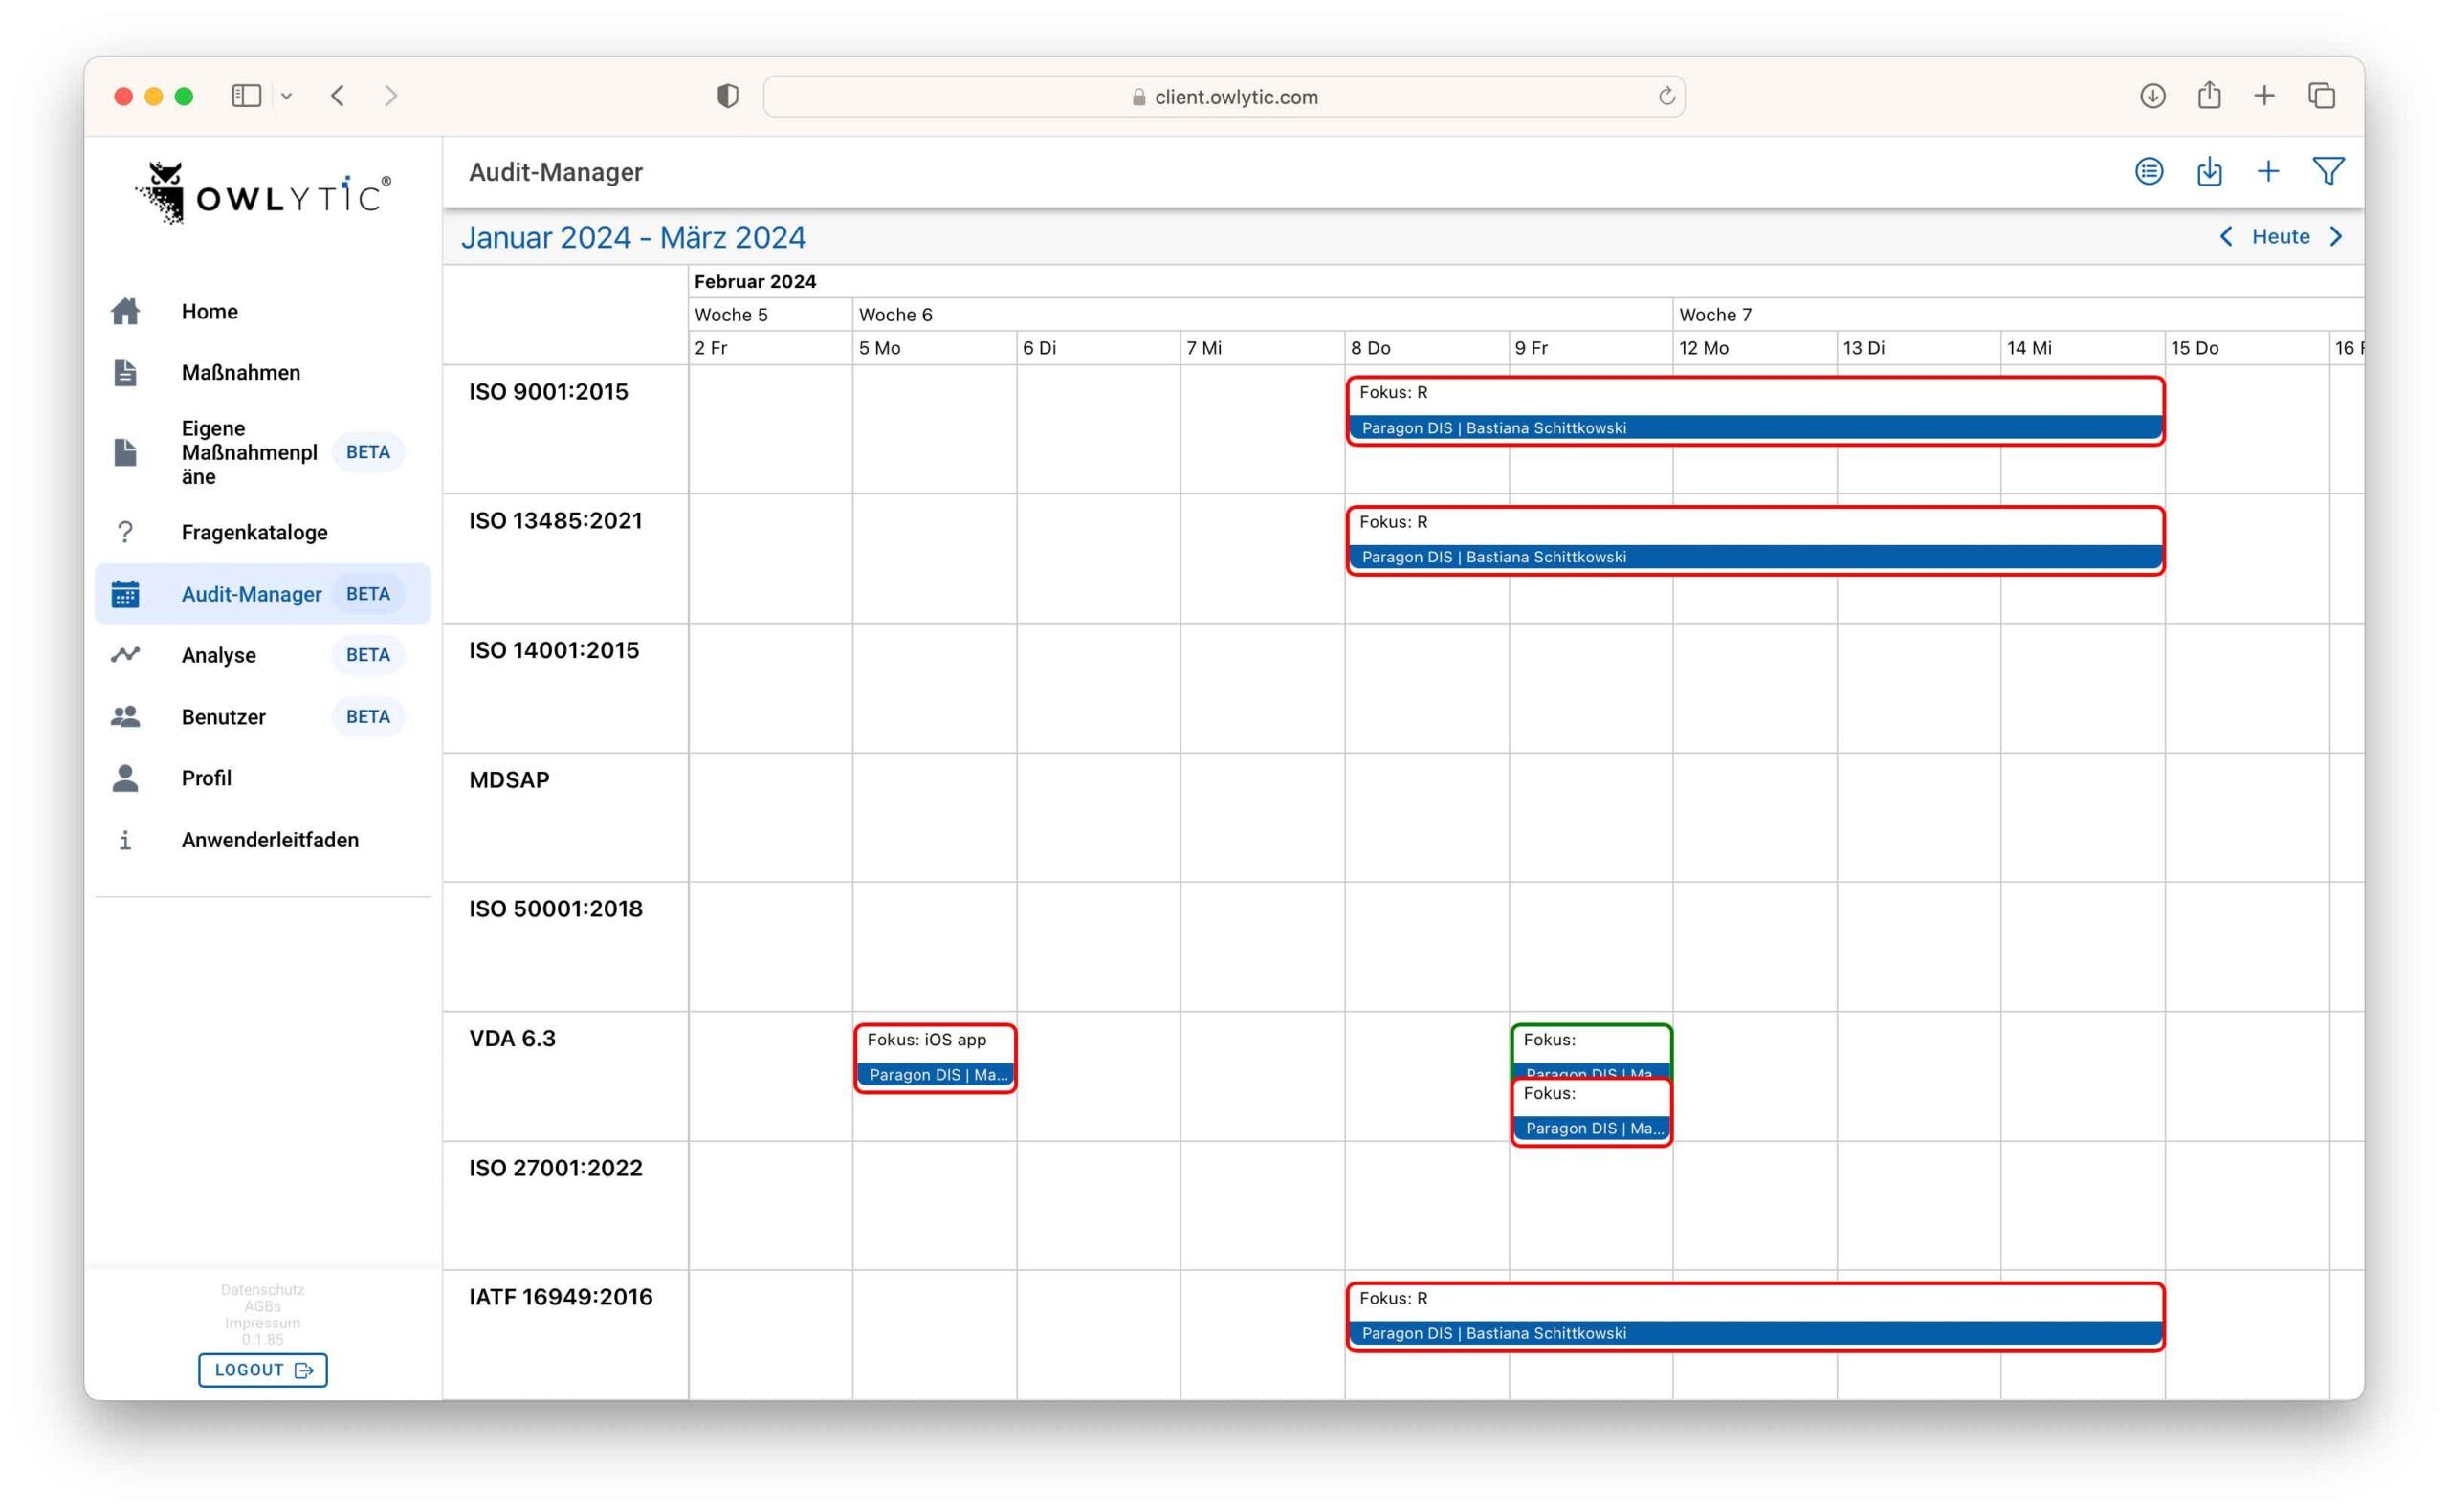Click the Benutzer people icon
This screenshot has width=2449, height=1512.
pos(125,717)
